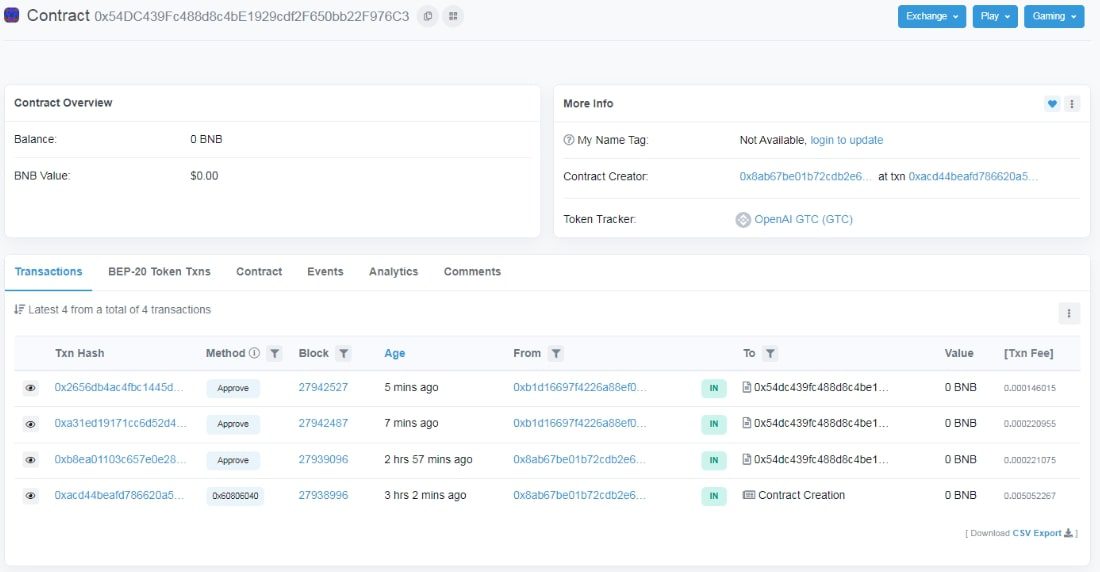
Task: Open block 27942527 details
Action: click(x=323, y=388)
